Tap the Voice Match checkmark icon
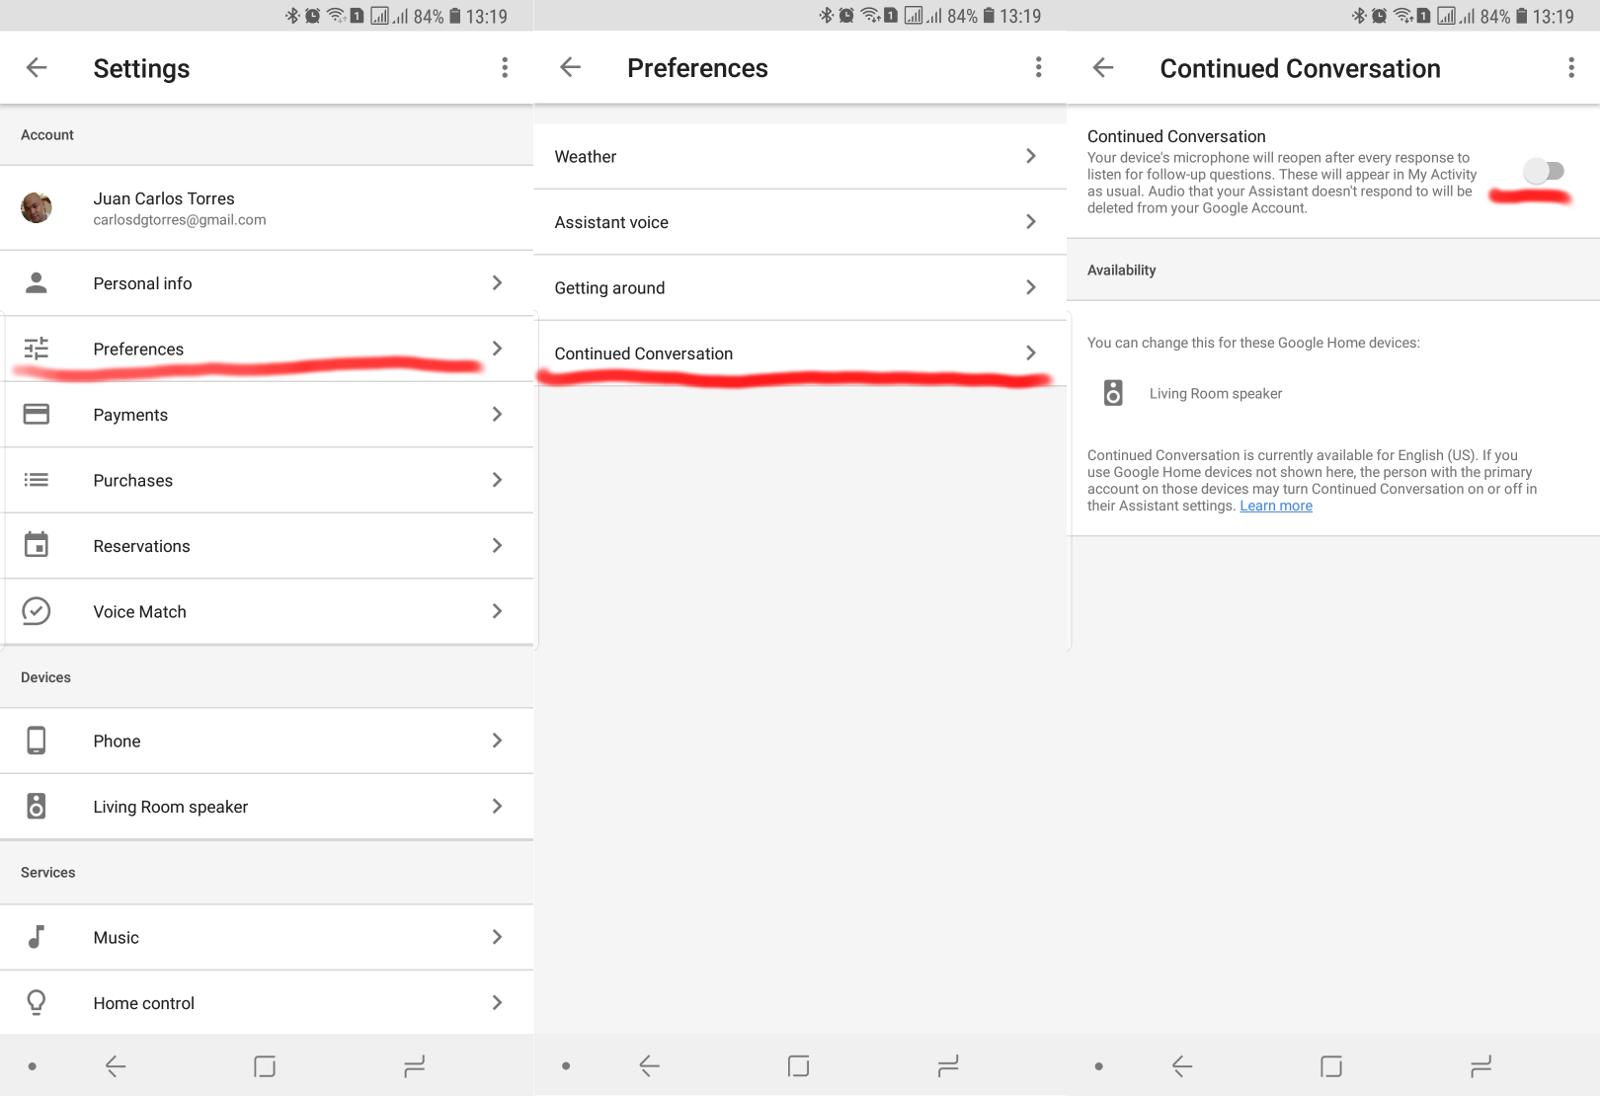1600x1096 pixels. 36,611
